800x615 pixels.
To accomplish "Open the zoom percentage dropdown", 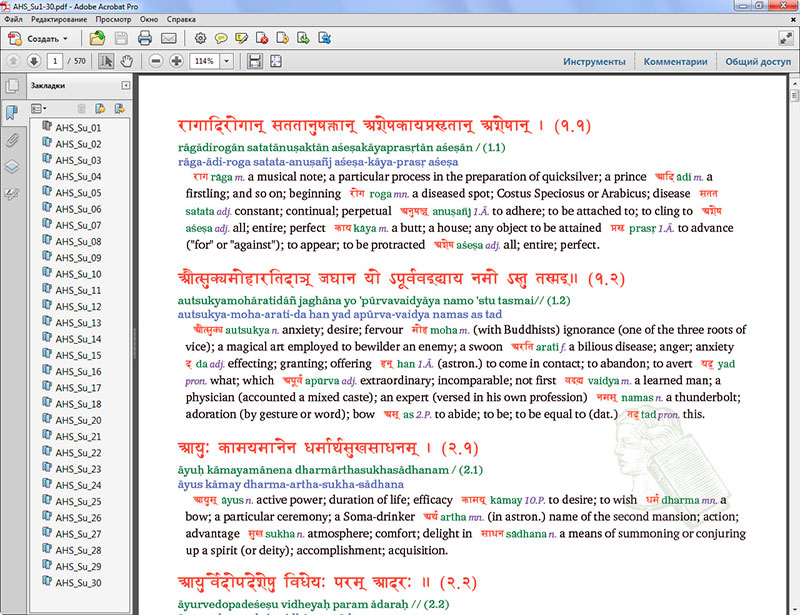I will (227, 61).
